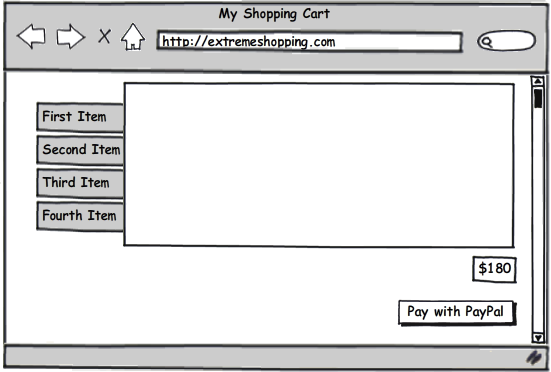Focus the extremeshopping.com address bar
This screenshot has height=372, width=551.
(x=309, y=42)
